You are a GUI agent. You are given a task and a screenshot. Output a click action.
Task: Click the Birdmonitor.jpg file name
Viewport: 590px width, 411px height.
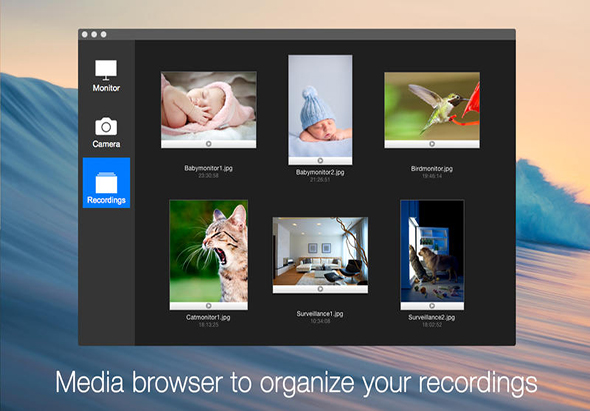coord(432,169)
